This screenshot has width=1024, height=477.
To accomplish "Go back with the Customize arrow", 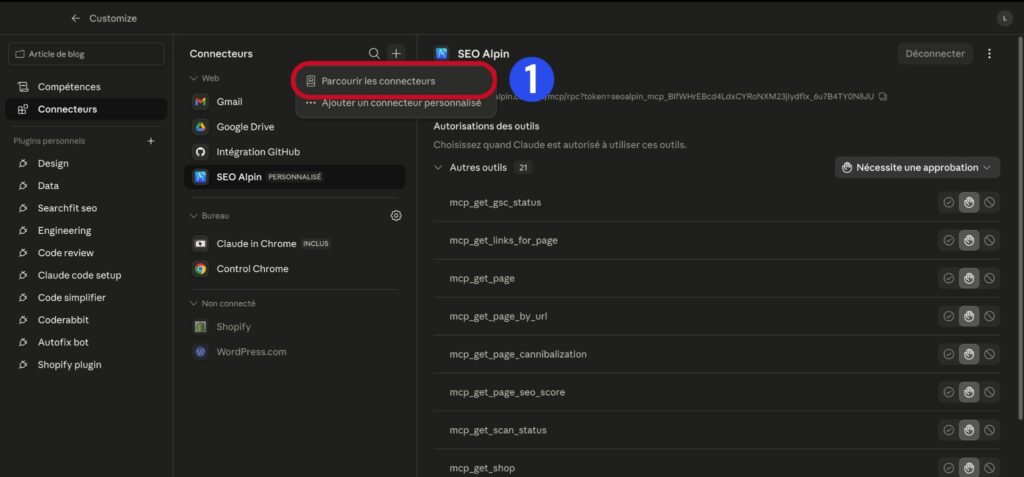I will tap(76, 18).
